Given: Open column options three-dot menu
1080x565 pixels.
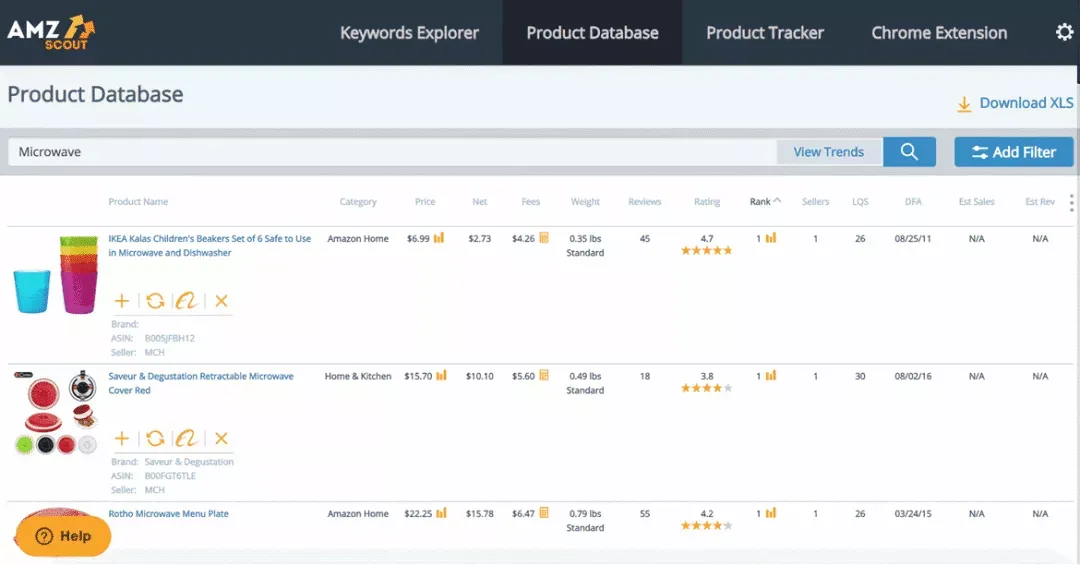Looking at the screenshot, I should pyautogui.click(x=1071, y=202).
